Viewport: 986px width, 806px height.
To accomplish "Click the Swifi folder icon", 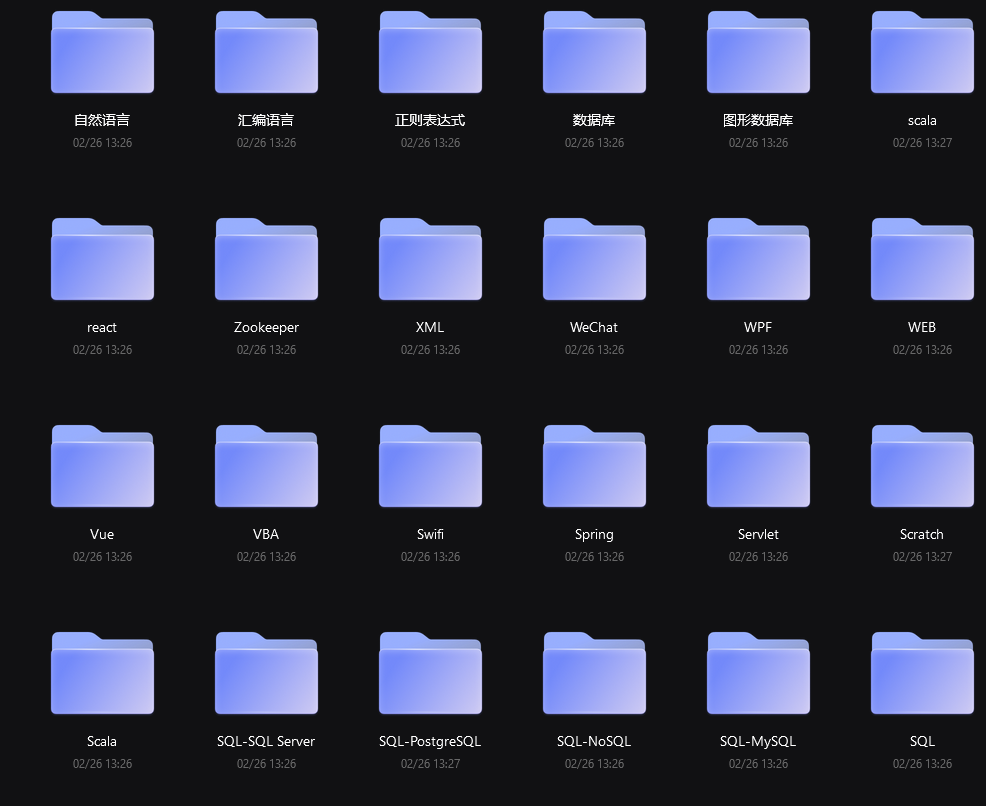I will click(431, 466).
